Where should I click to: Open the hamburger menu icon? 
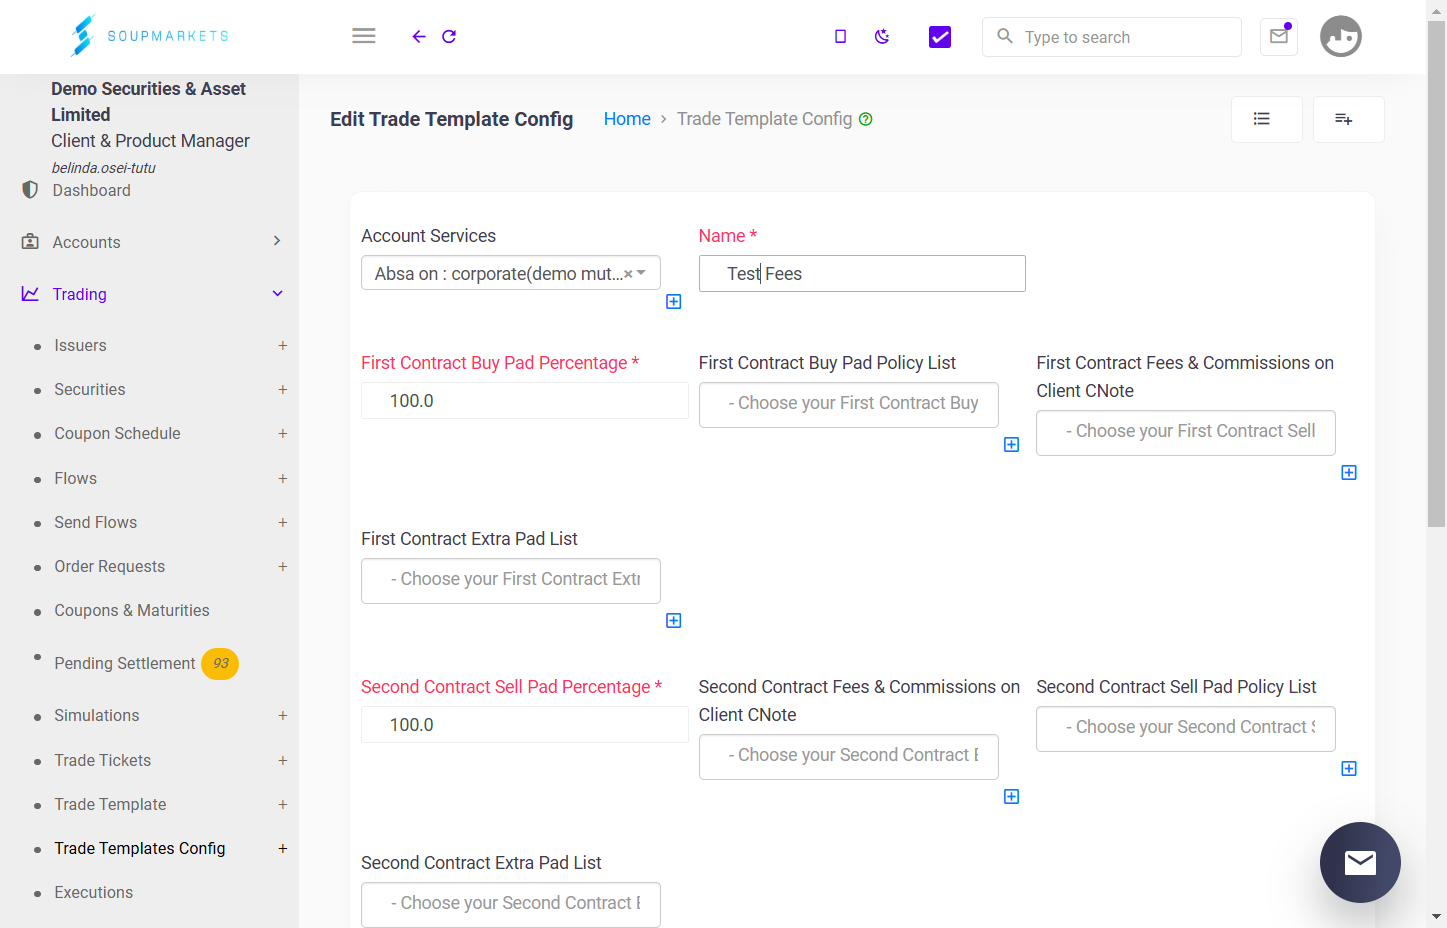364,36
